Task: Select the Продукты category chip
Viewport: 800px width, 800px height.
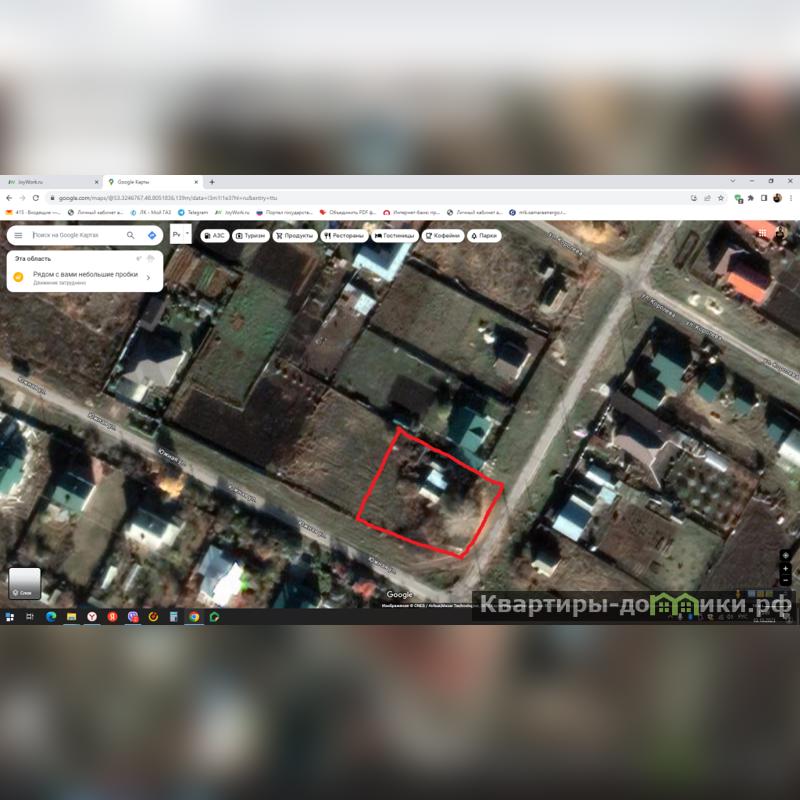Action: [x=295, y=236]
